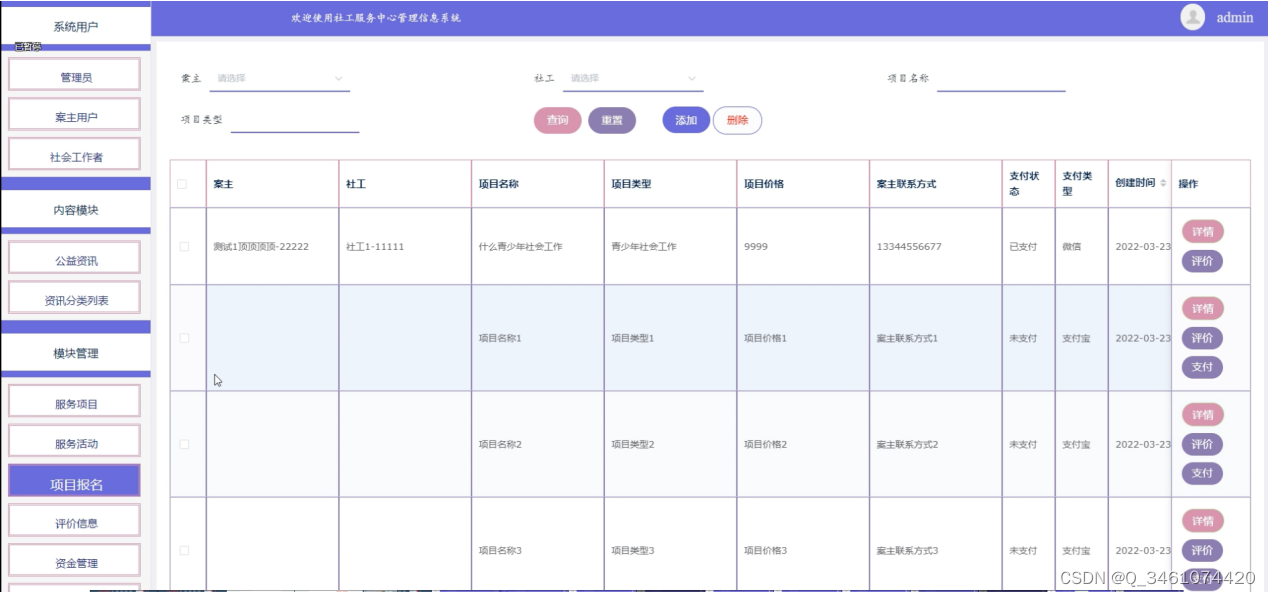The height and width of the screenshot is (596, 1271).
Task: Click 评价 for 项目名称2 row
Action: (x=1203, y=444)
